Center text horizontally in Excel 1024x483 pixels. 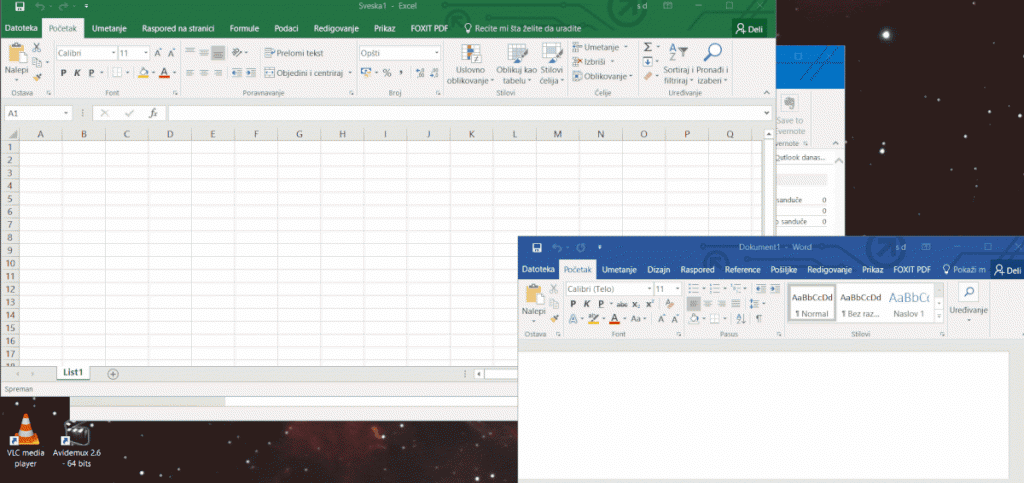point(204,73)
